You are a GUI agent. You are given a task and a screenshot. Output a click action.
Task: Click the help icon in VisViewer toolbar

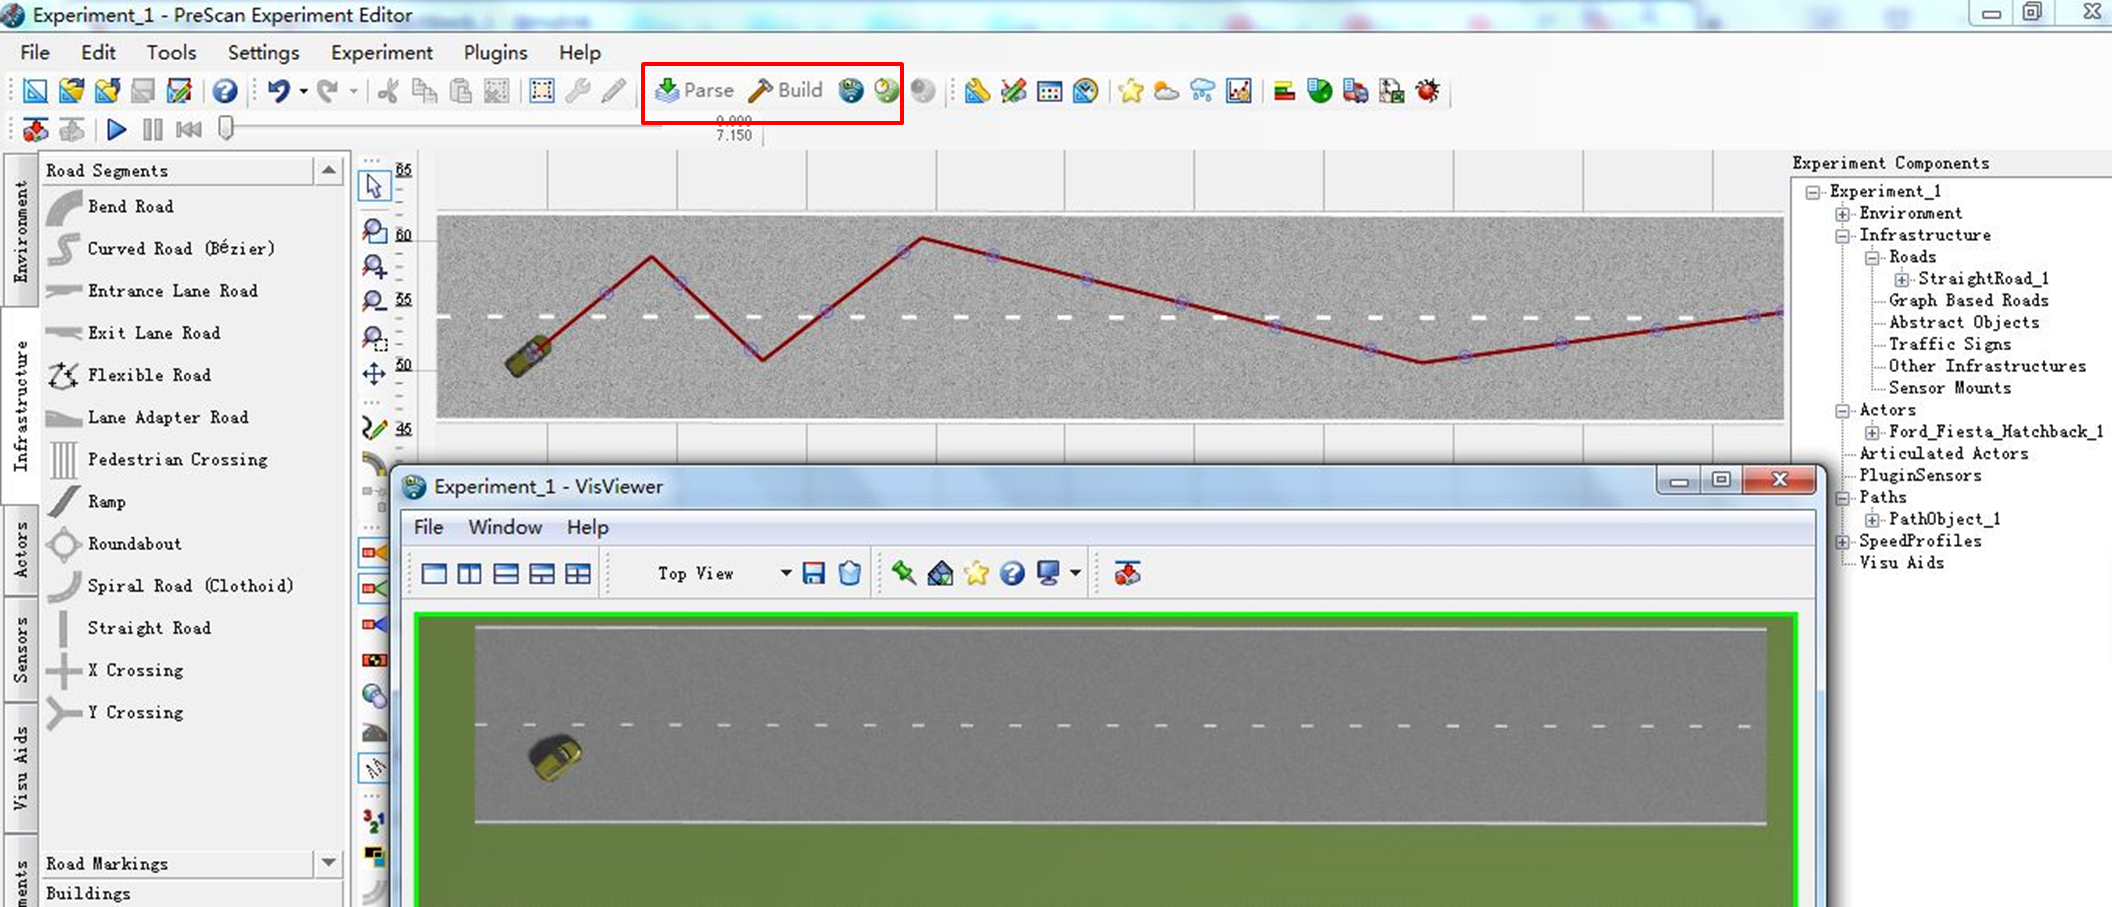click(1012, 574)
